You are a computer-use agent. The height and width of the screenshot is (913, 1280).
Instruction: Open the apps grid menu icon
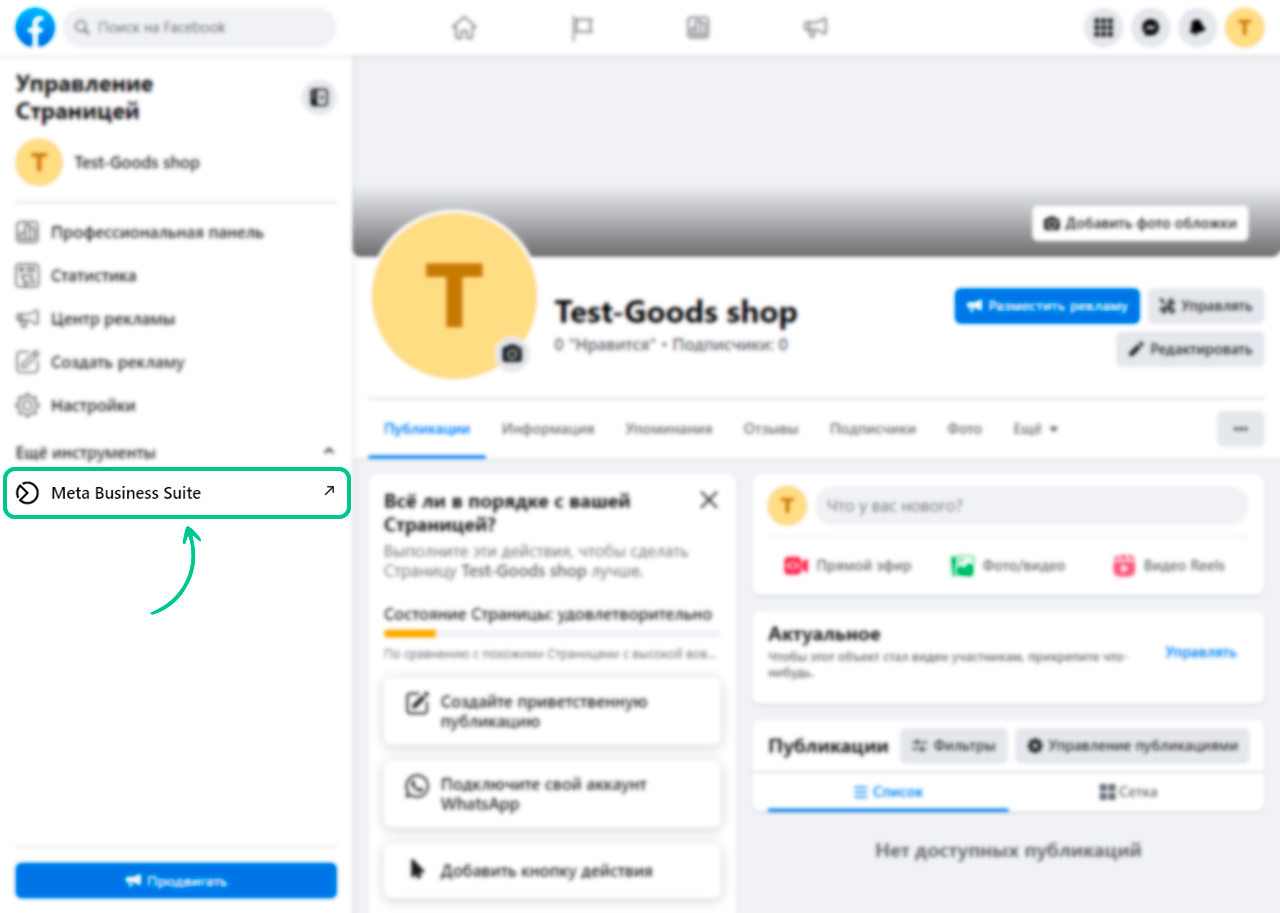1104,28
